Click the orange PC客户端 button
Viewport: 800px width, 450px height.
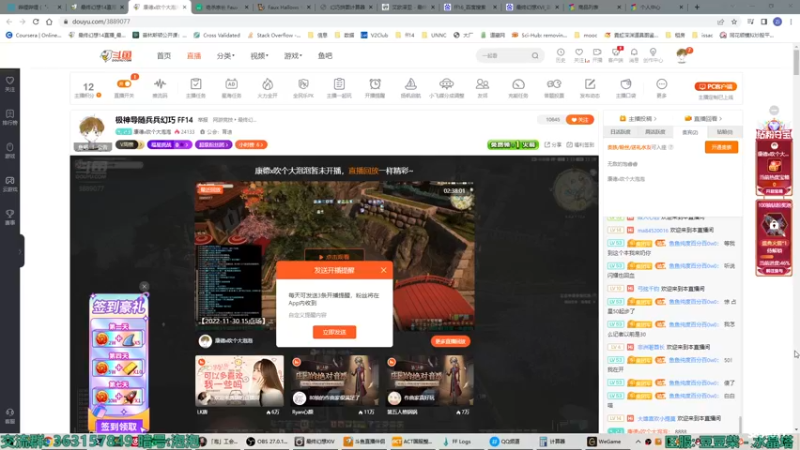(x=715, y=86)
